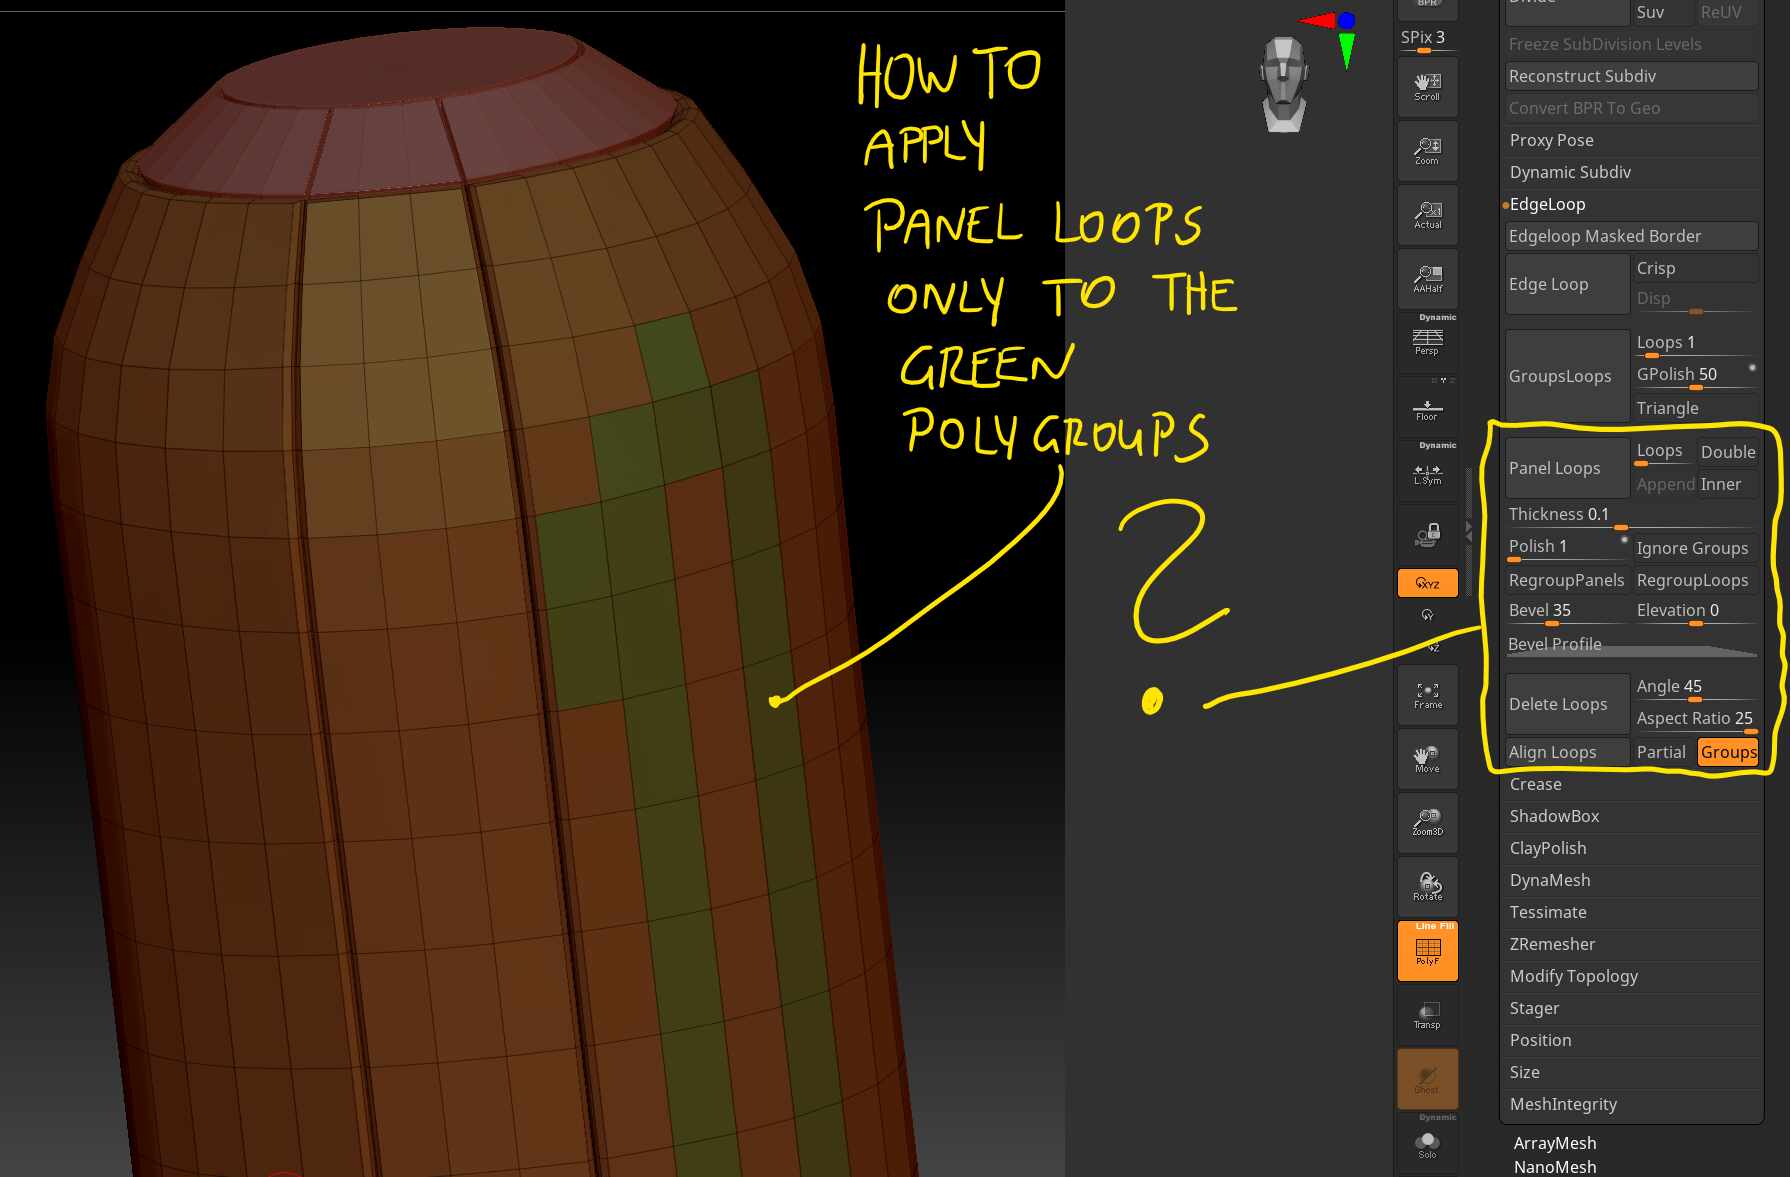The image size is (1791, 1177).
Task: Open the NanoMesh menu
Action: (1554, 1166)
